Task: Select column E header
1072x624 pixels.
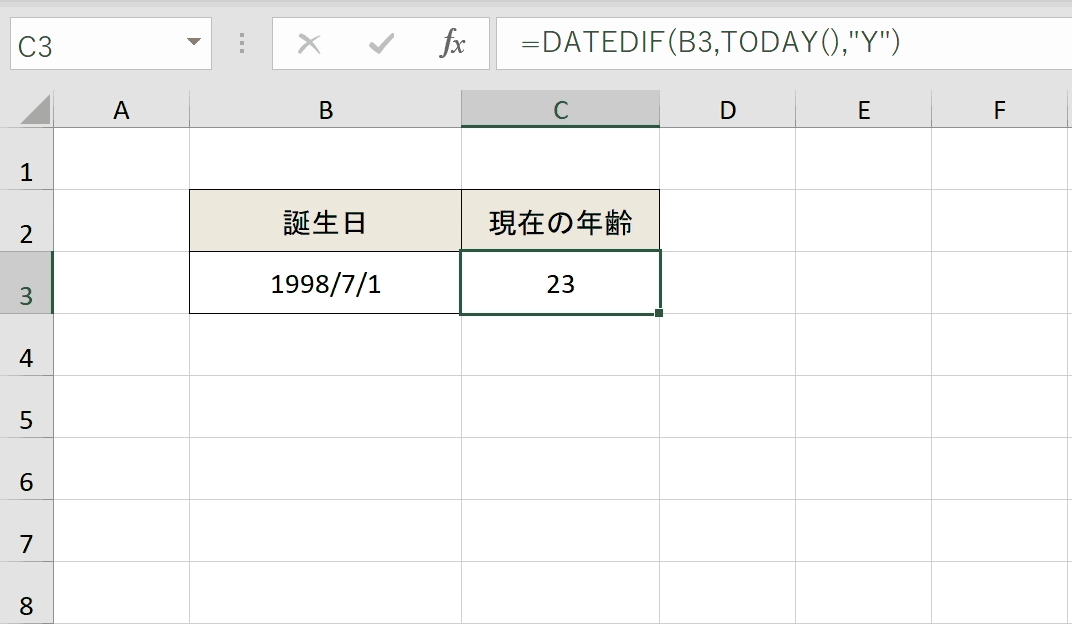Action: pos(863,109)
